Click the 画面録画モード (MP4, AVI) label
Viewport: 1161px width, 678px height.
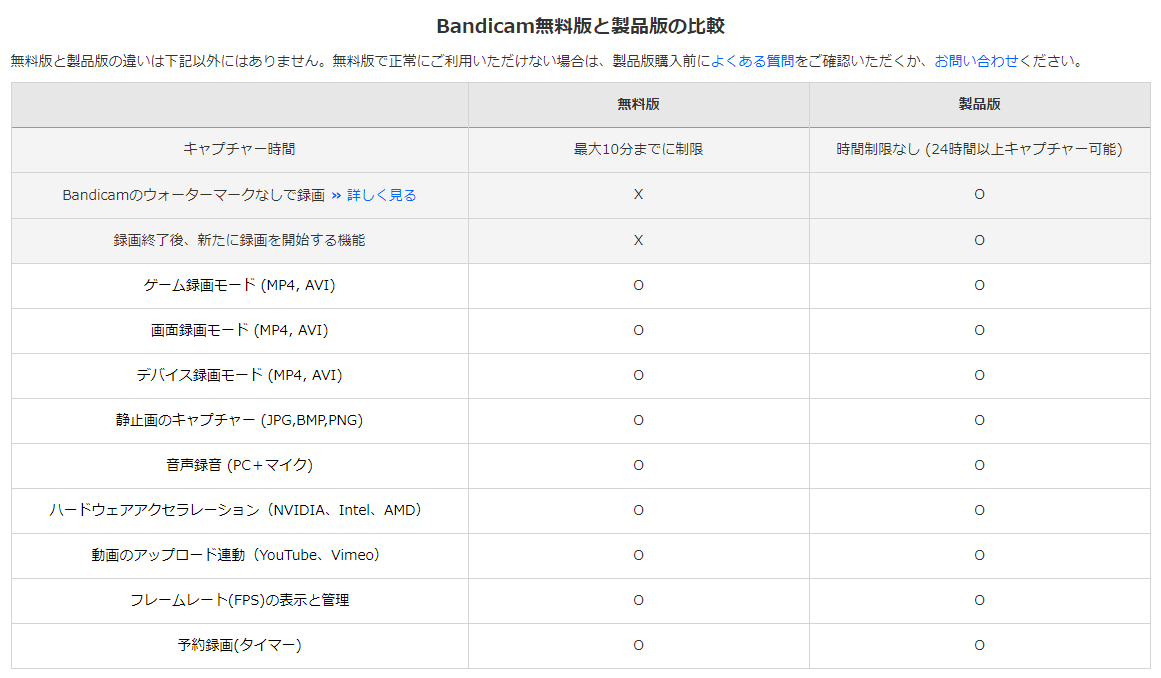(239, 331)
